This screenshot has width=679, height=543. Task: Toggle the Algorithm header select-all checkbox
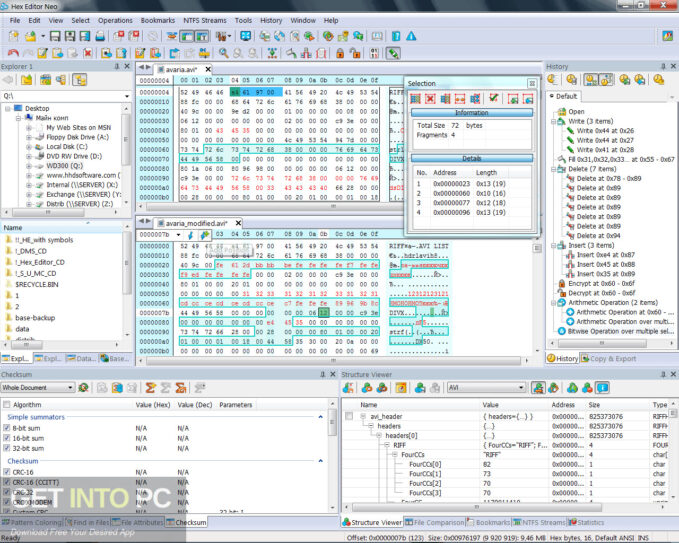coord(6,404)
